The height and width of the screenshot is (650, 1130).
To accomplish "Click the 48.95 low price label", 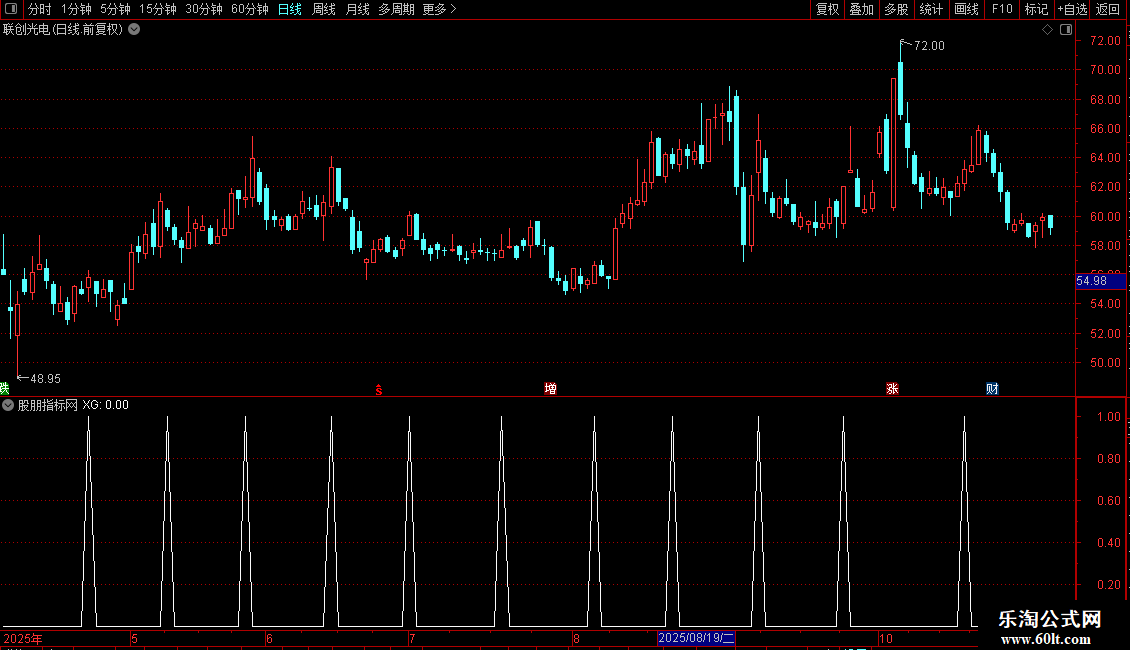I will click(x=45, y=378).
